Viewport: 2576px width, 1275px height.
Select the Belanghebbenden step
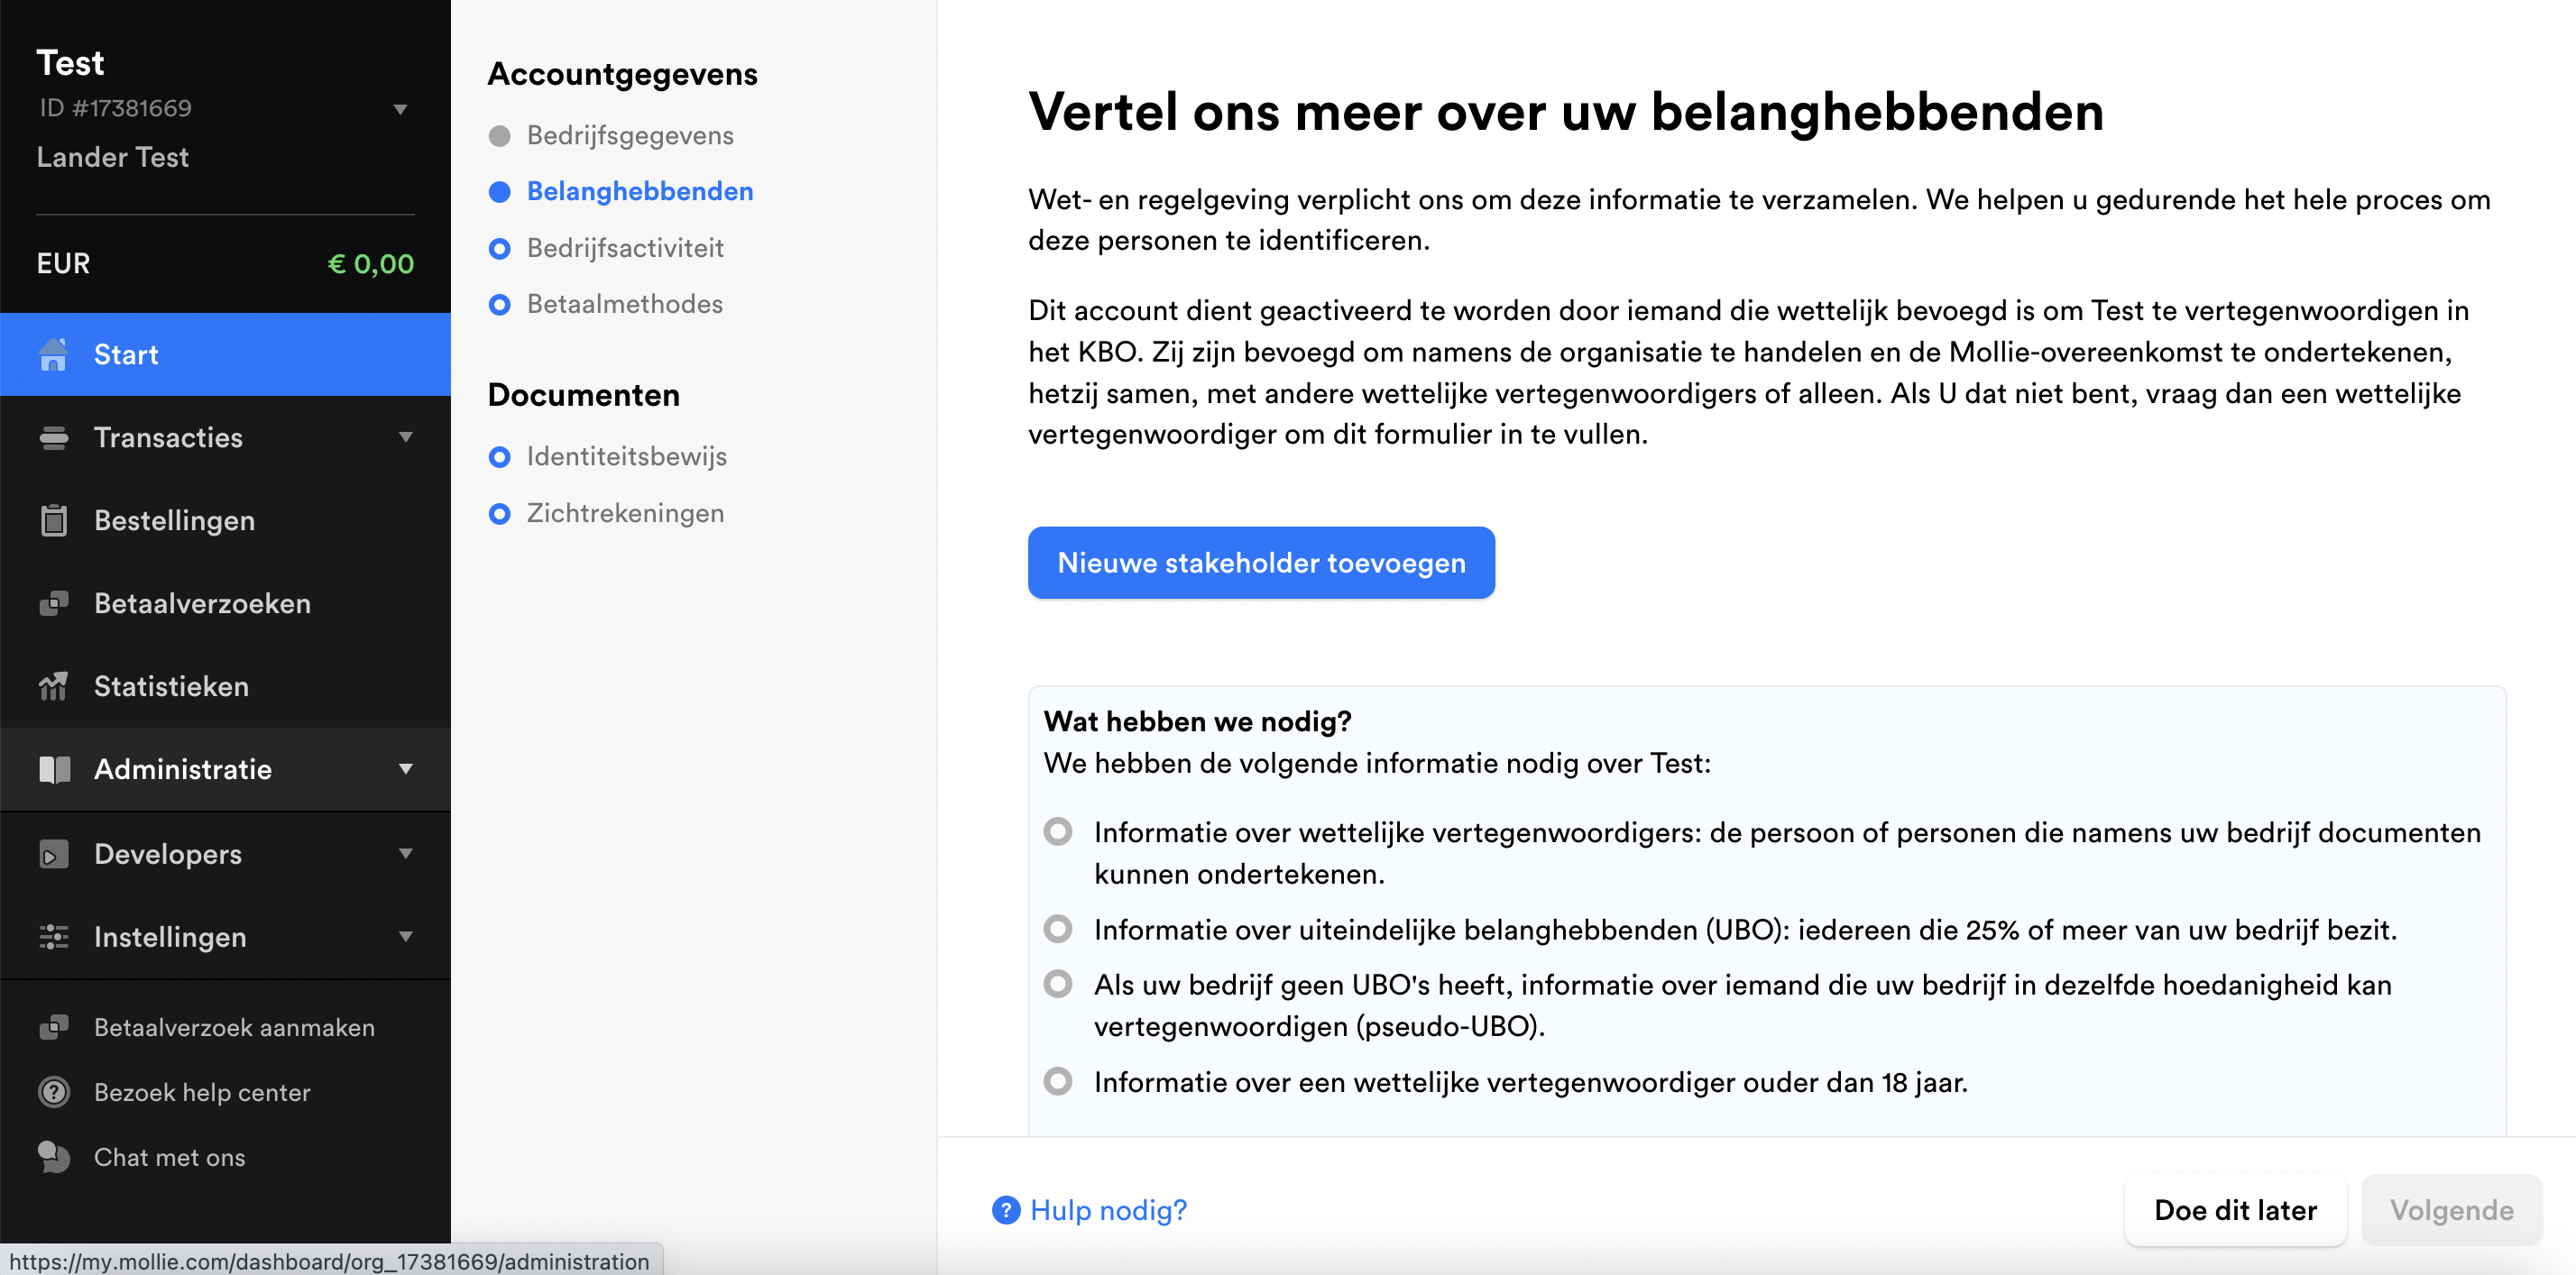(x=640, y=192)
